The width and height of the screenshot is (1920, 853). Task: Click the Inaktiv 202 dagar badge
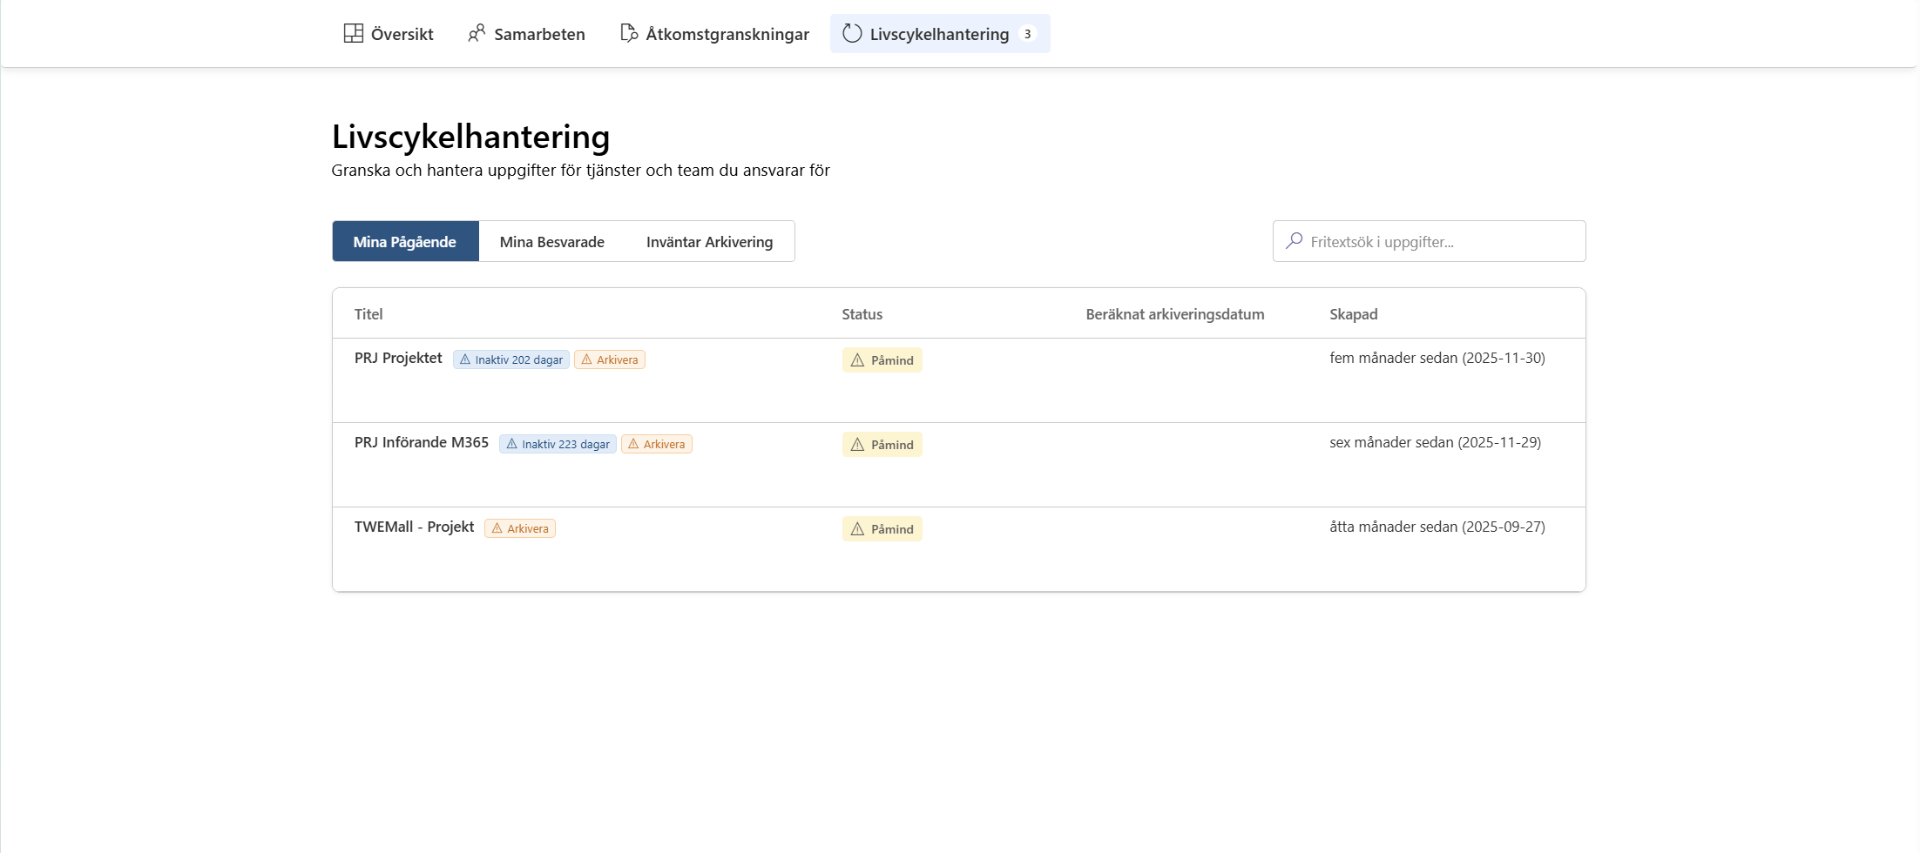click(x=511, y=360)
